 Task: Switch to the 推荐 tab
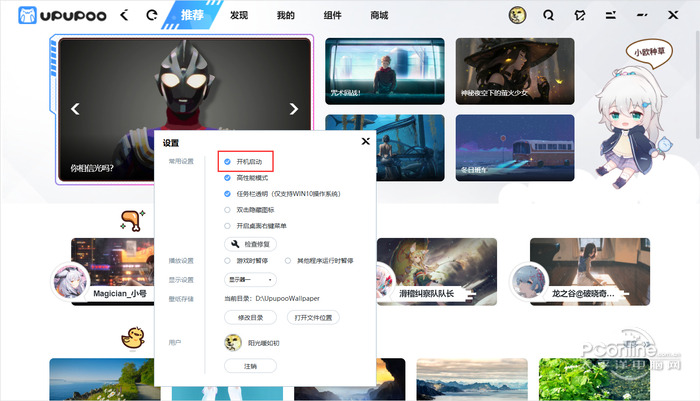point(192,15)
